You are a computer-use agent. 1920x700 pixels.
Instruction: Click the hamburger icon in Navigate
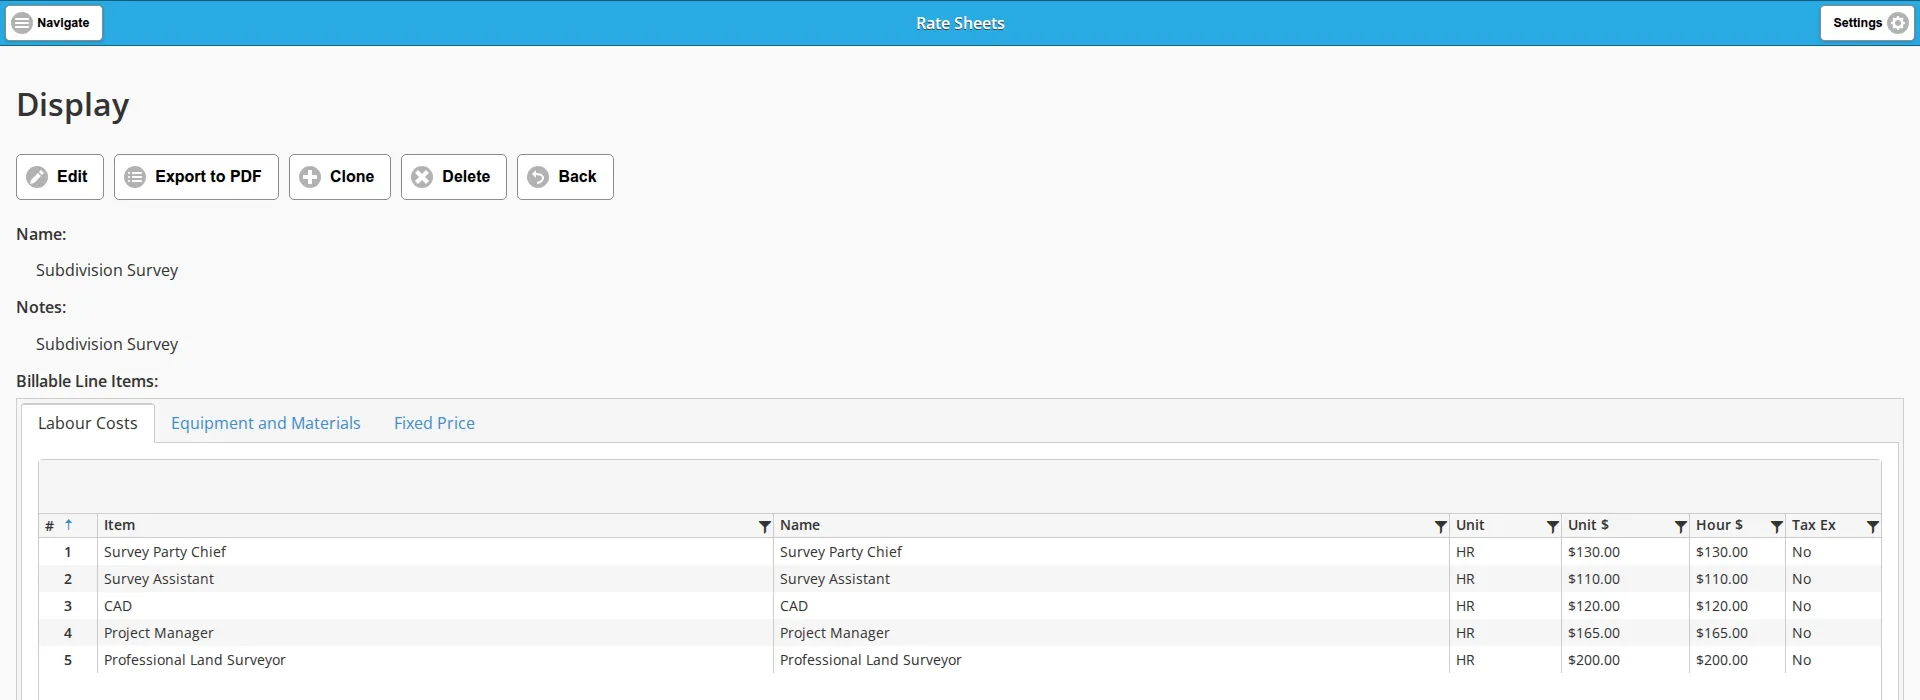coord(22,23)
